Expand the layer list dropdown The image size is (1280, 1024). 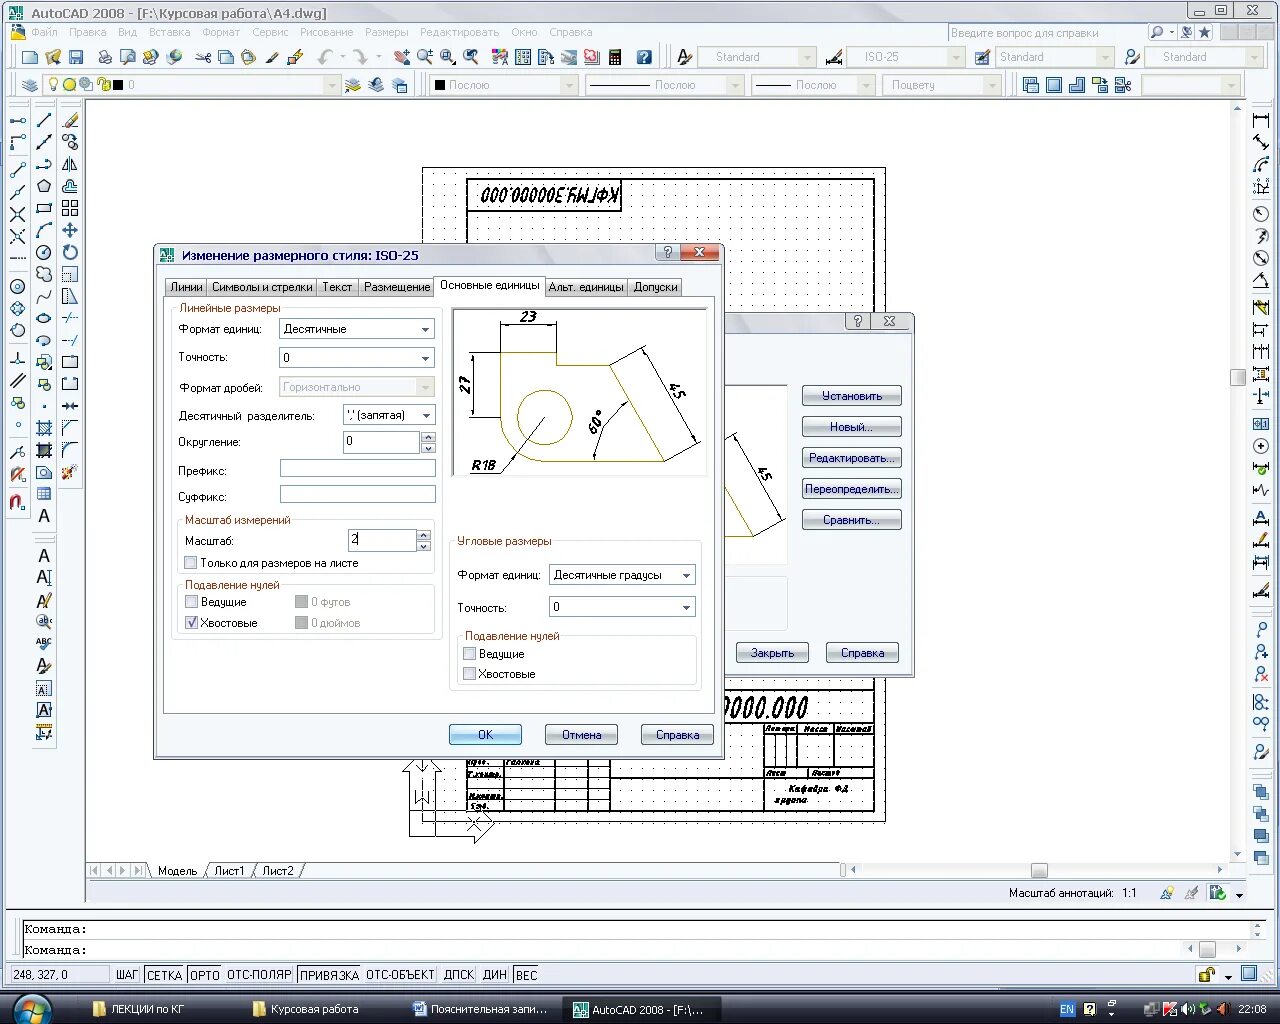tap(333, 85)
